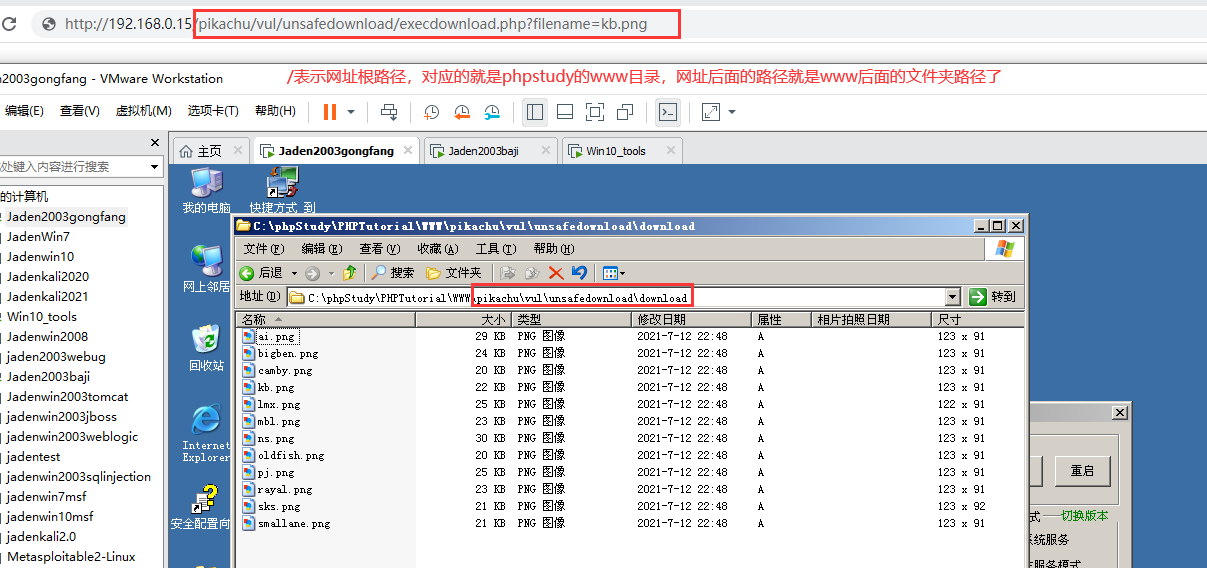Open the Explorer address bar dropdown

[x=952, y=297]
